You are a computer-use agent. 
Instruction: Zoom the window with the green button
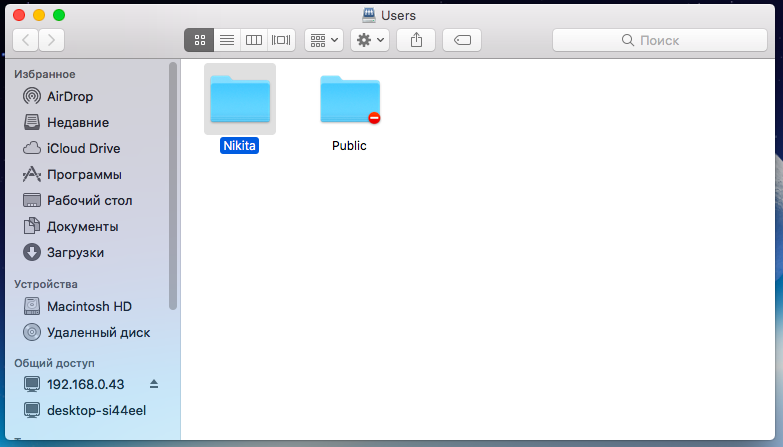point(59,15)
